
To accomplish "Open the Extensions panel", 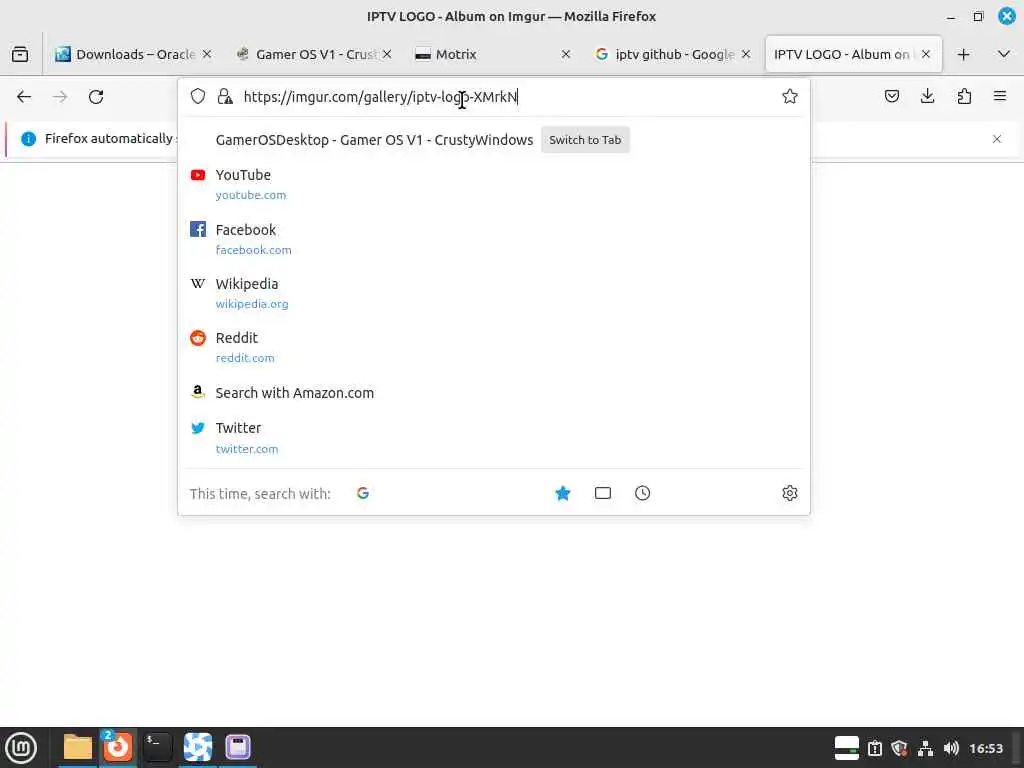I will [964, 97].
